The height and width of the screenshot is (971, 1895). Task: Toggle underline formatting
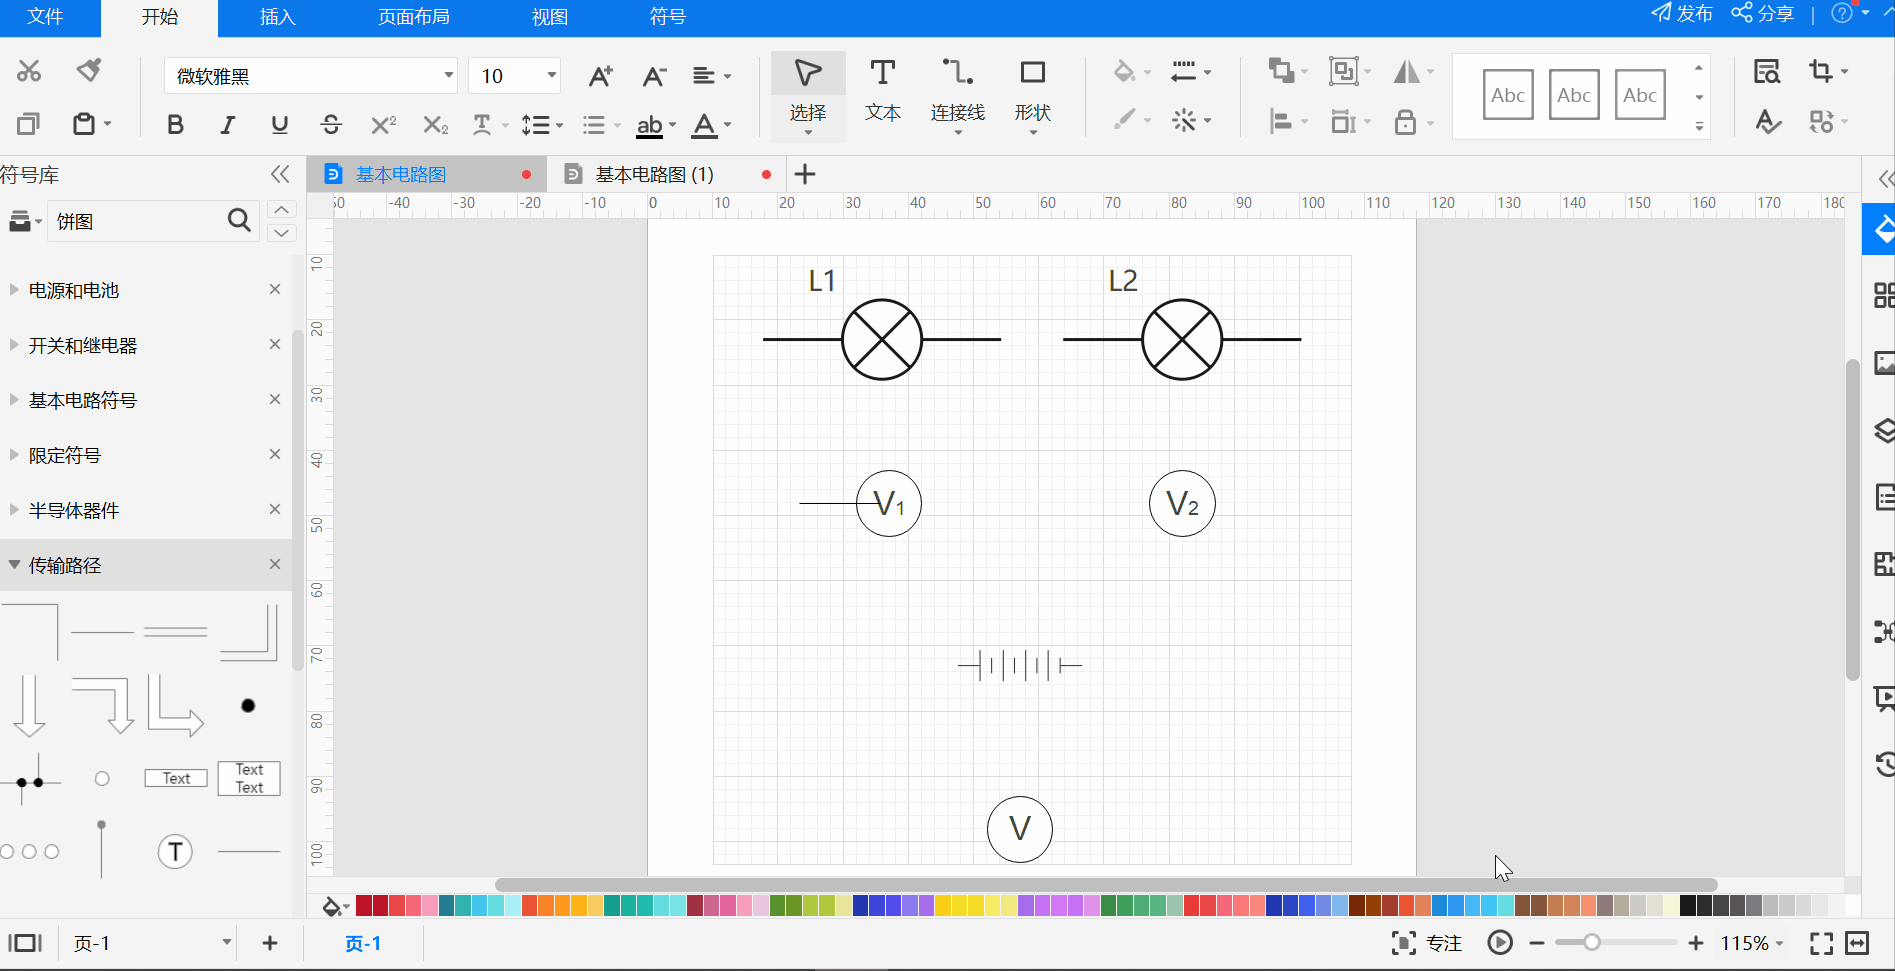[280, 124]
